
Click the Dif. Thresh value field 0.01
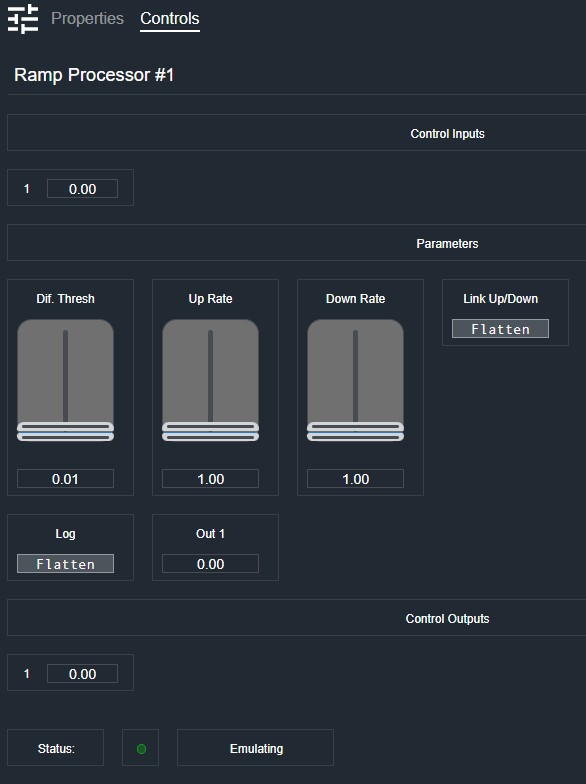pos(66,479)
